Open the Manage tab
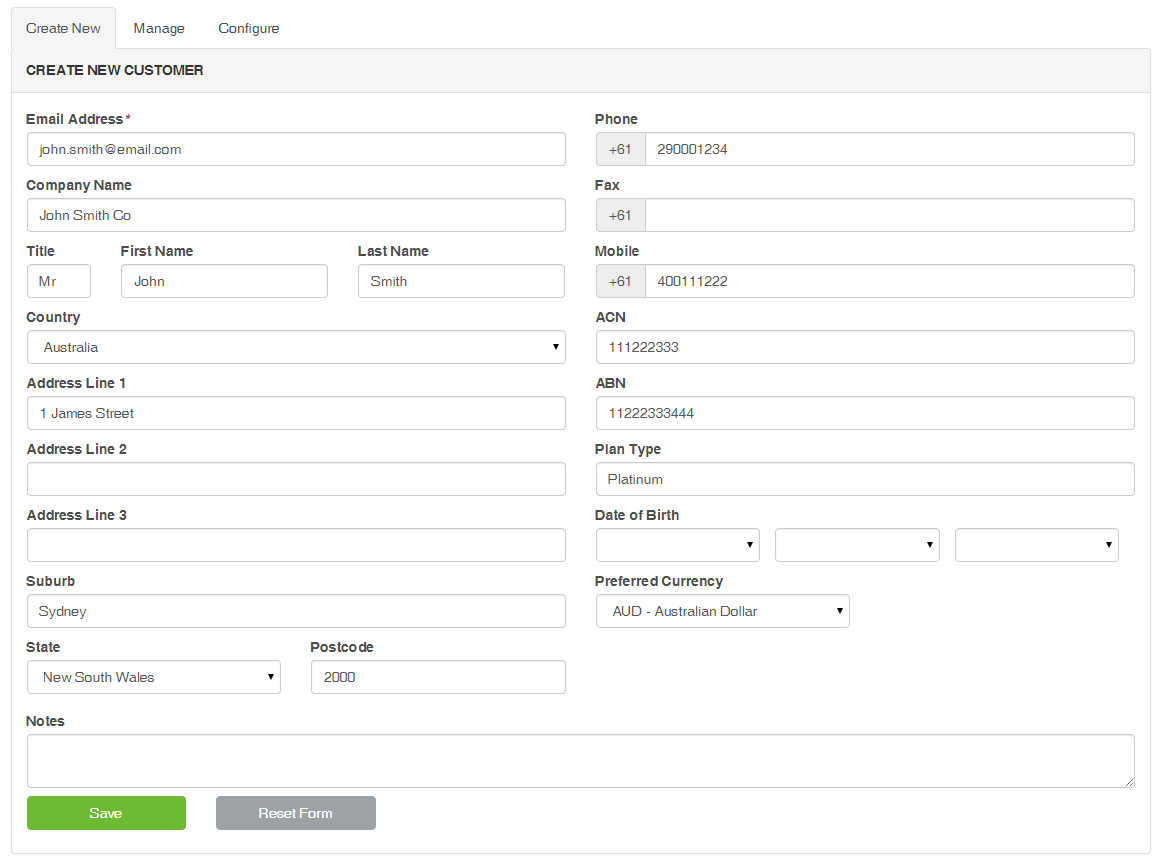This screenshot has height=866, width=1162. click(159, 28)
